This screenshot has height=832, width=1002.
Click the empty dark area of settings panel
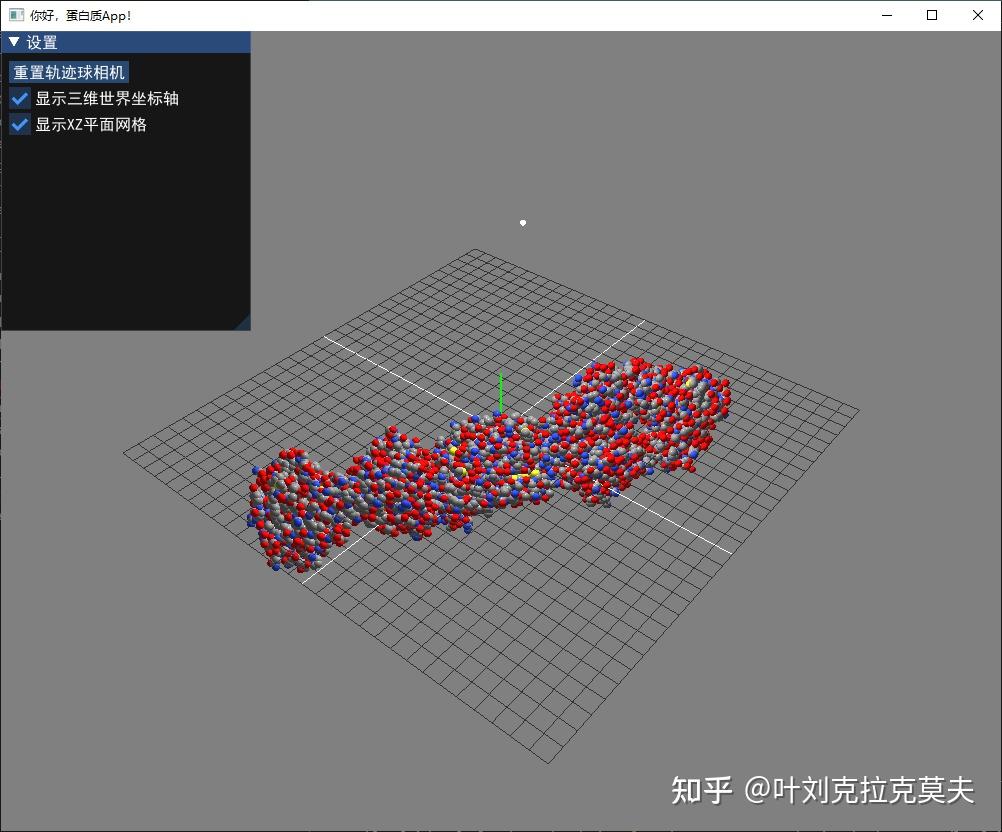(x=125, y=230)
